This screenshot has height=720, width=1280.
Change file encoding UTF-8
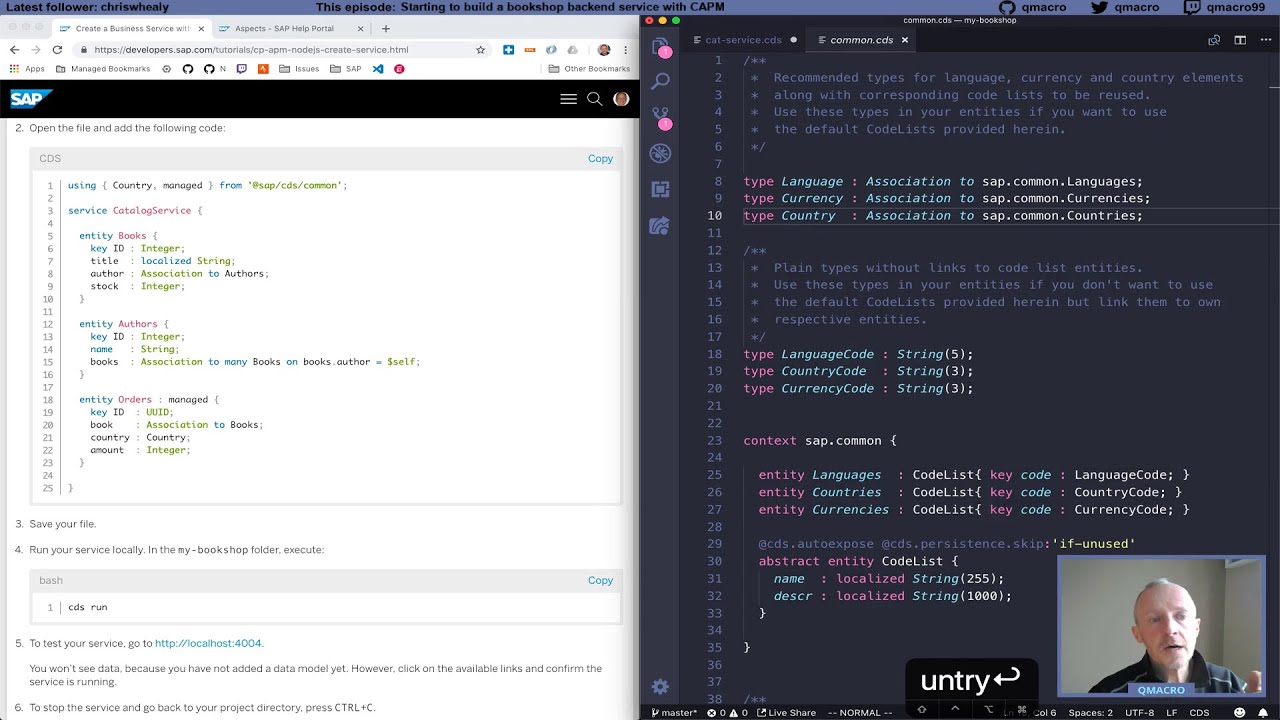1139,712
